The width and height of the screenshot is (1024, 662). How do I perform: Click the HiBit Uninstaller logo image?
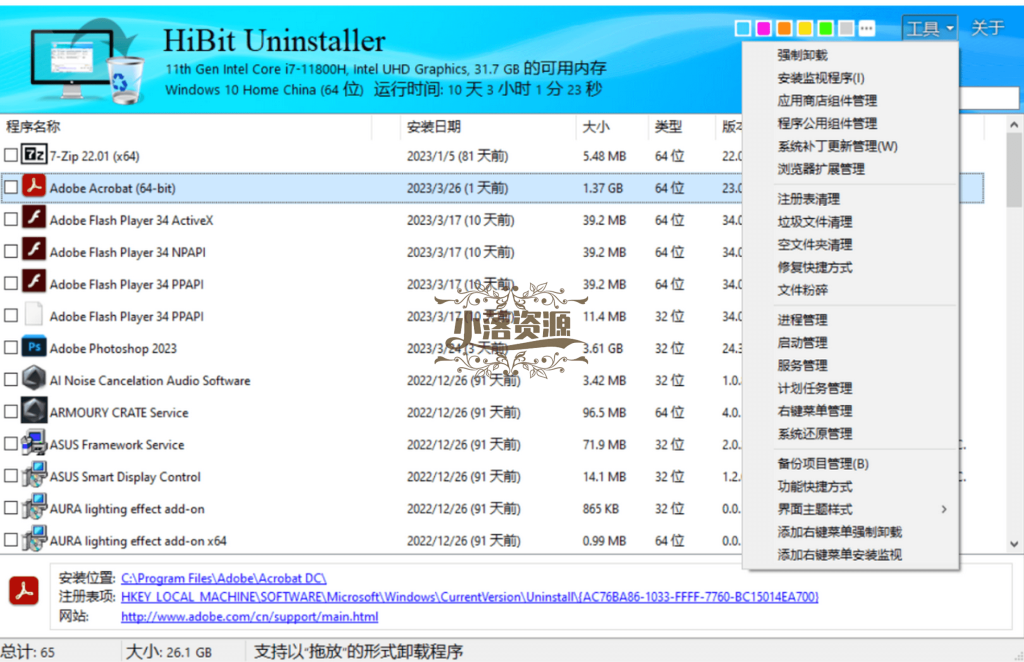pos(86,61)
